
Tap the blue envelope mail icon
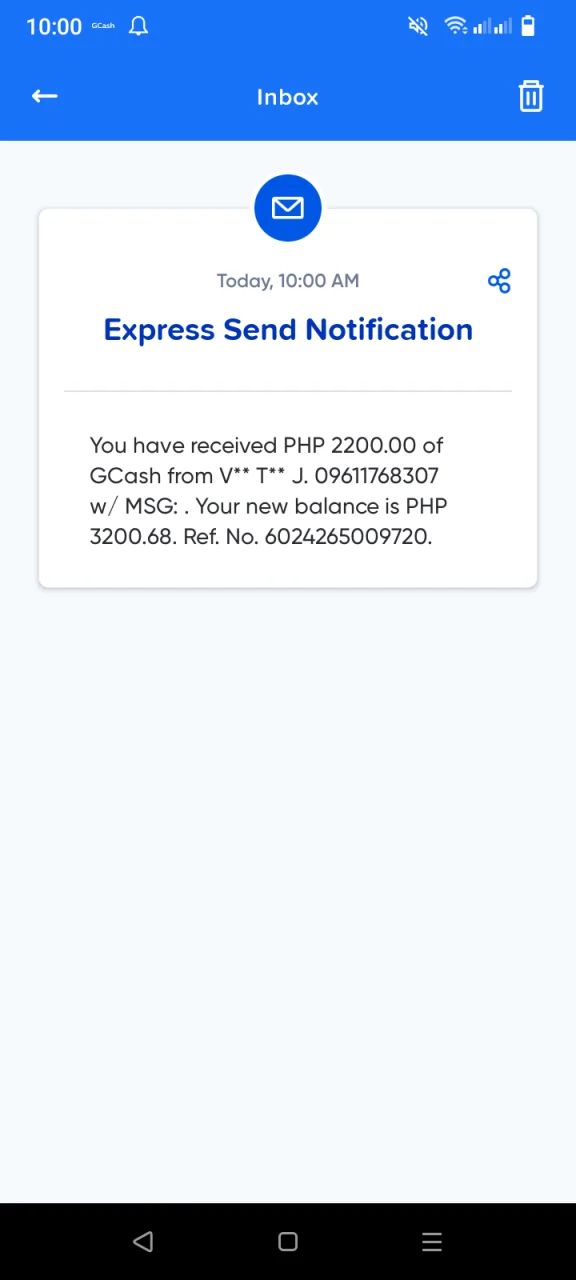click(288, 207)
